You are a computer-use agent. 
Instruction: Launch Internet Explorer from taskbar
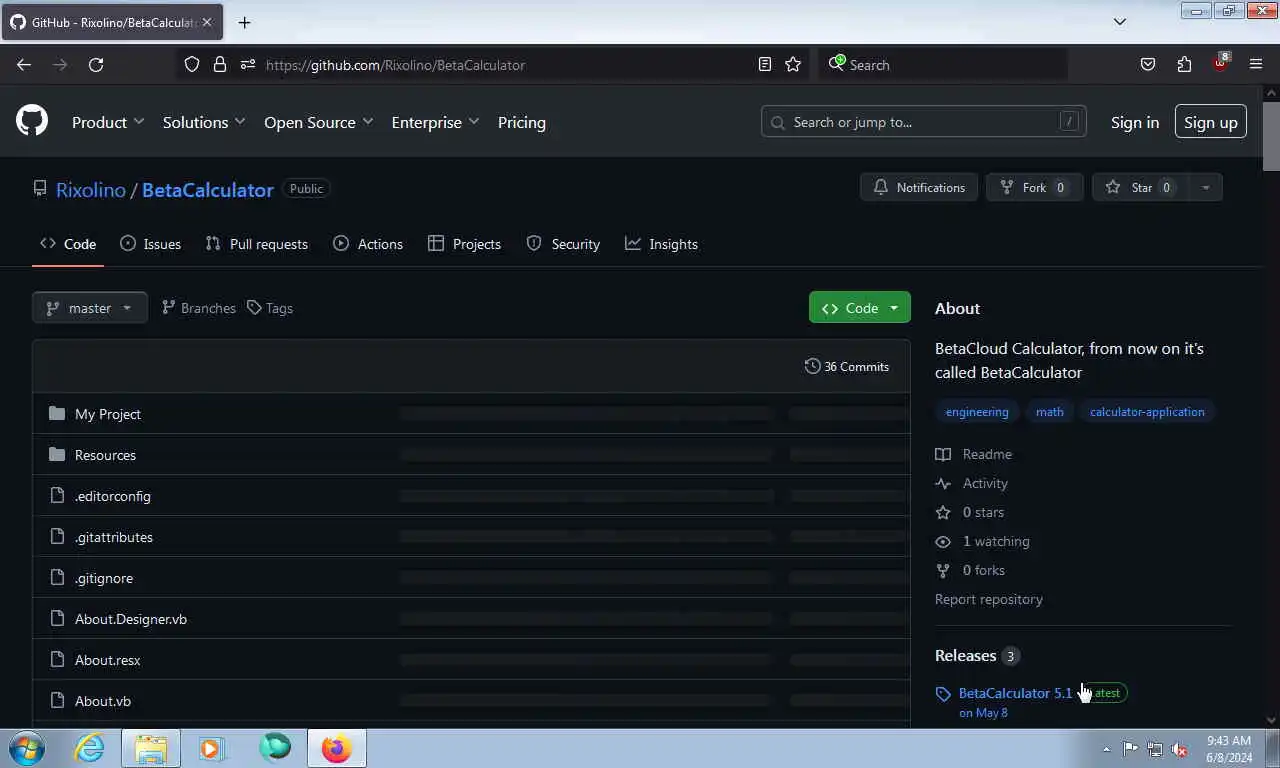tap(89, 748)
